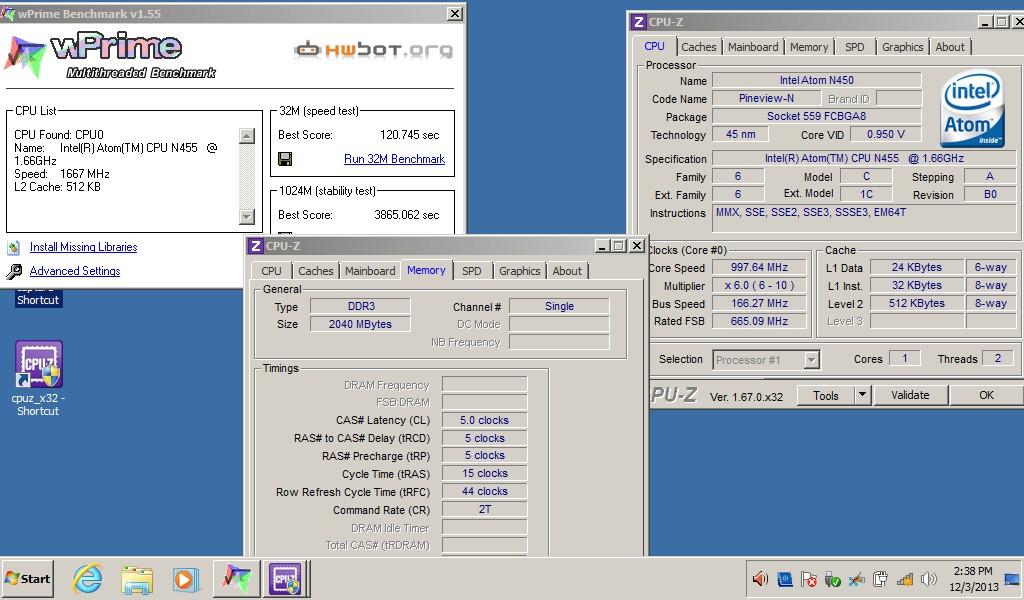
Task: Click the Bus Speed value 166.27 MHz
Action: click(x=759, y=304)
